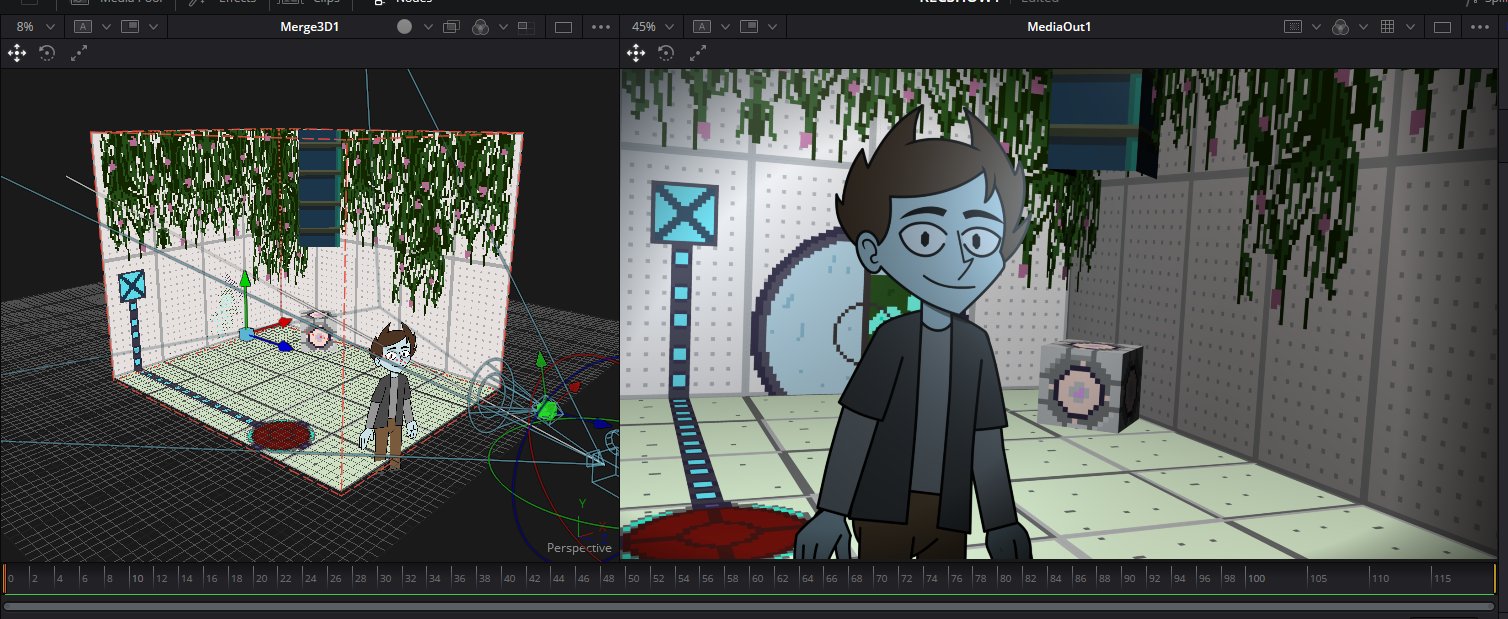Screen dimensions: 1508x619
Task: Toggle single viewer layout from MediaOut1 toolbar
Action: (x=1443, y=27)
